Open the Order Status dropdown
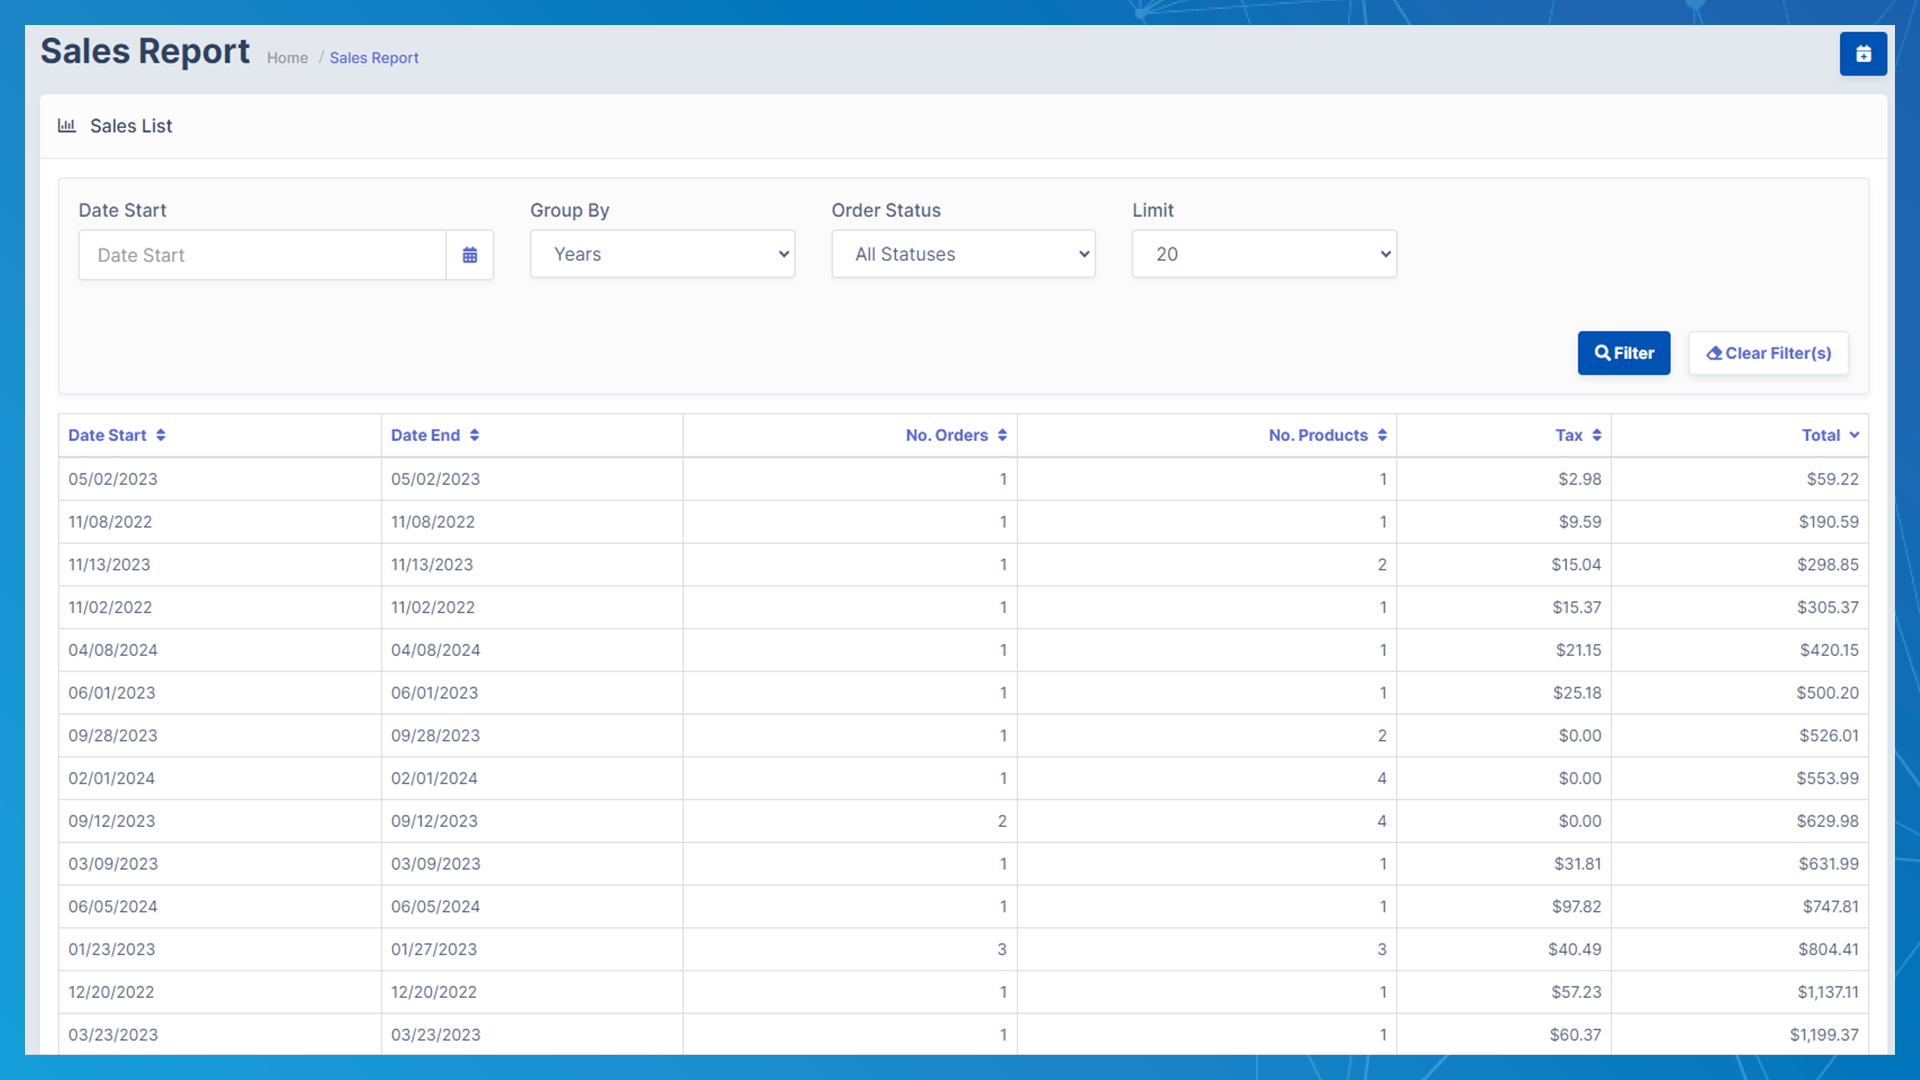Image resolution: width=1920 pixels, height=1080 pixels. pos(963,254)
